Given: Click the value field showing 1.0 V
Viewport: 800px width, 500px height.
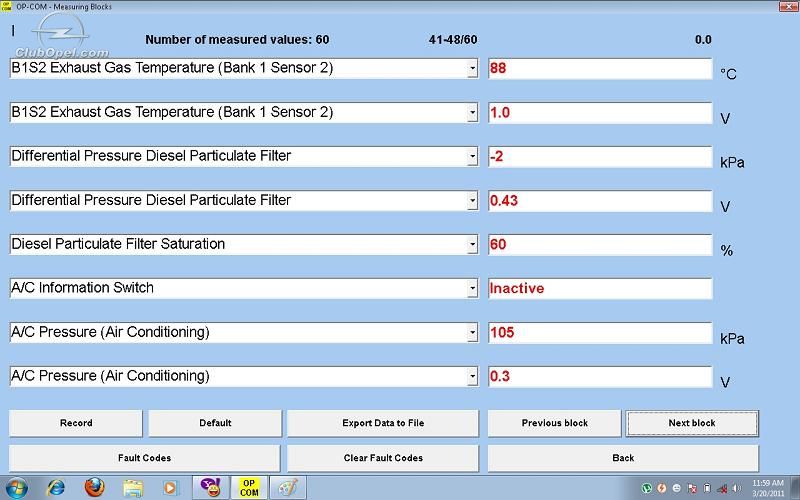Looking at the screenshot, I should tap(600, 113).
